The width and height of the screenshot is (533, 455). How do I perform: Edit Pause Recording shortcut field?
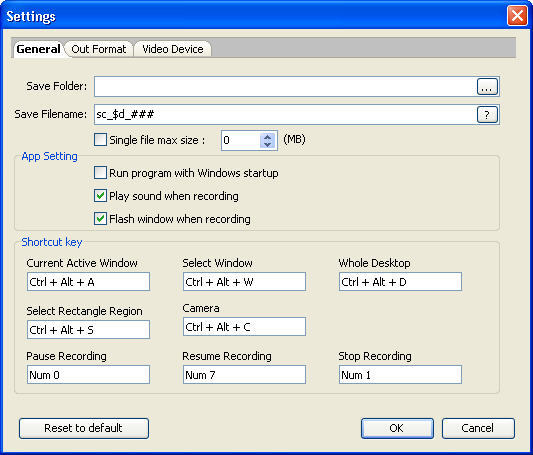(x=88, y=375)
